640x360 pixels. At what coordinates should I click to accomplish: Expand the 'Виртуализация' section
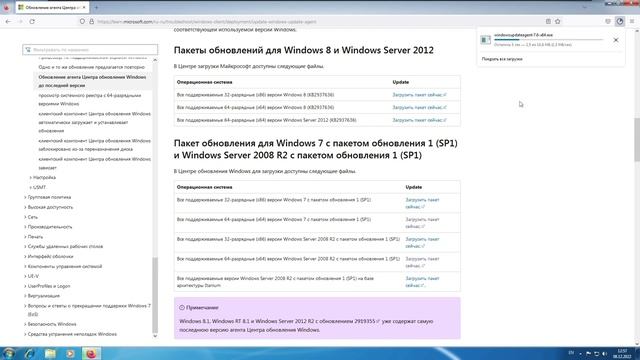42,296
